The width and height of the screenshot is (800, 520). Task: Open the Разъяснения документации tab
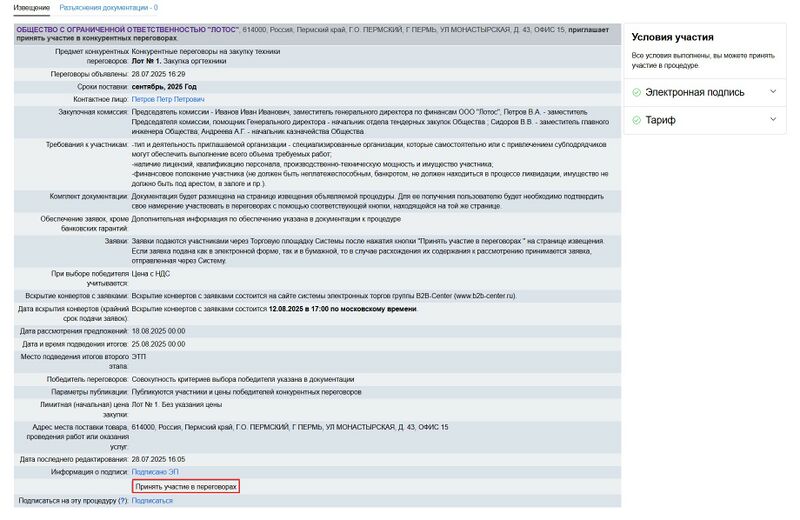pos(108,7)
